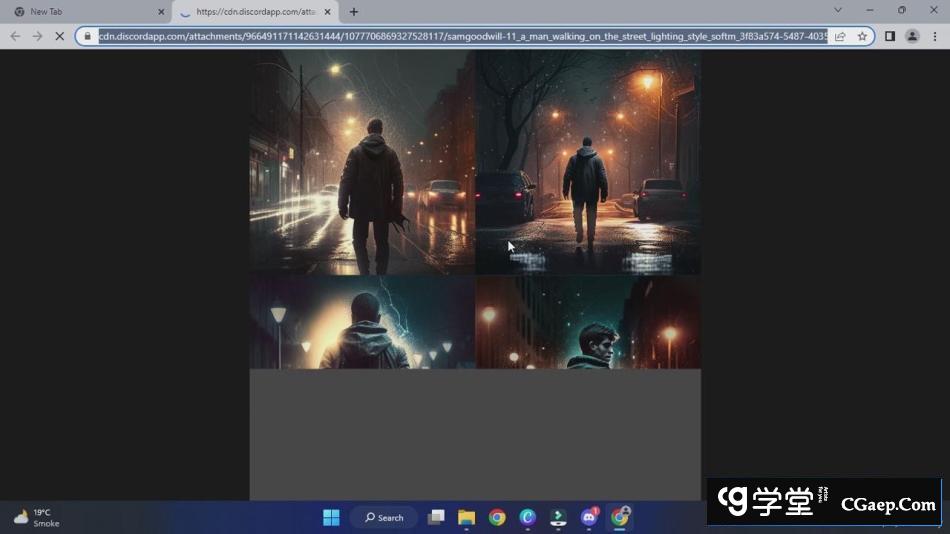Stop loading the page
This screenshot has height=534, width=950.
click(x=59, y=36)
